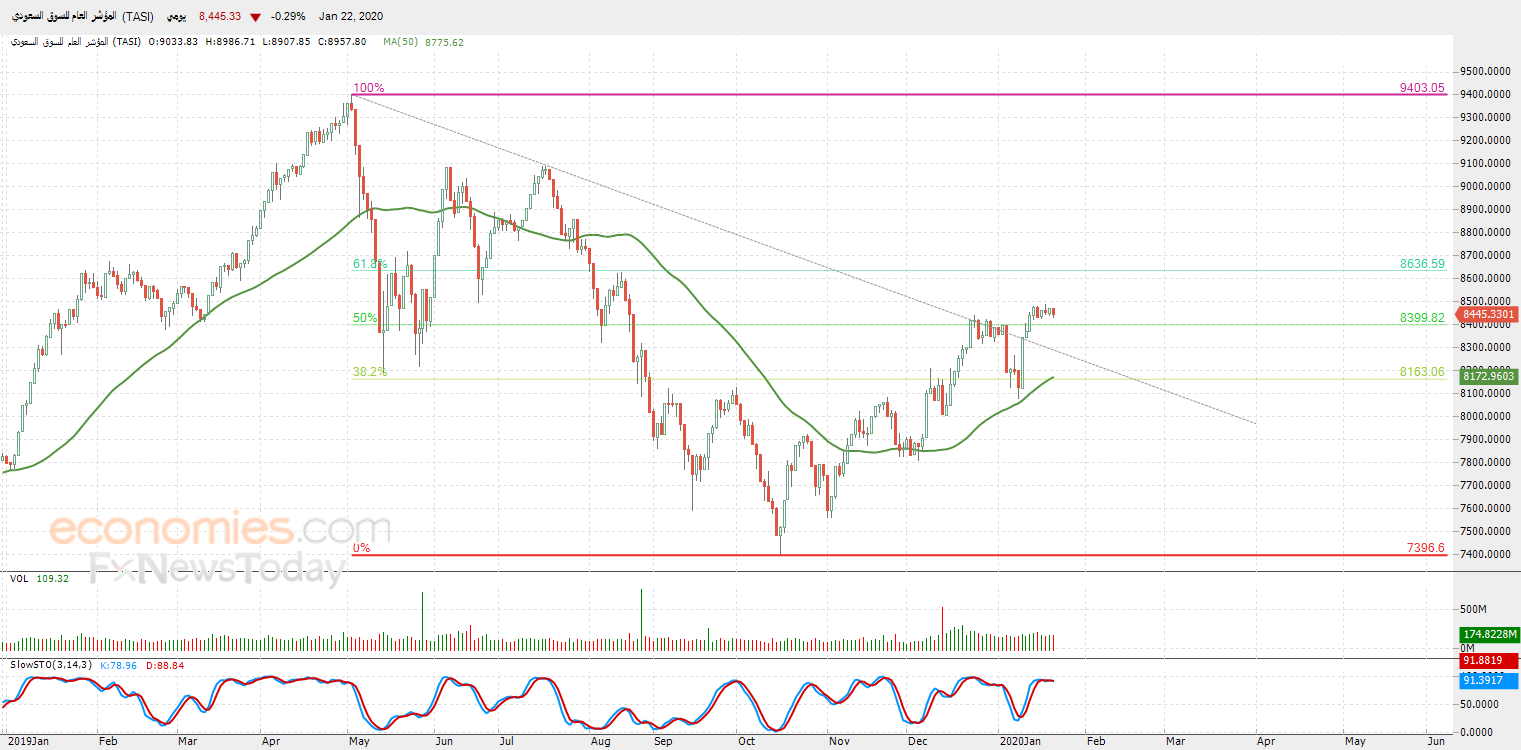
Task: Click the Aug time axis label
Action: point(599,741)
